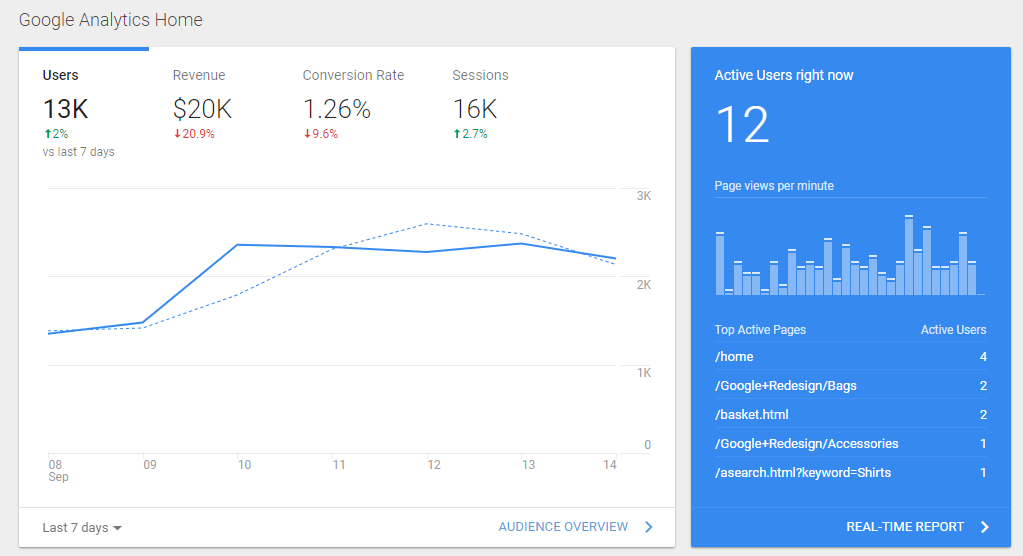Select the /Google+Redesign/Bags page row
This screenshot has width=1023, height=556.
[850, 385]
